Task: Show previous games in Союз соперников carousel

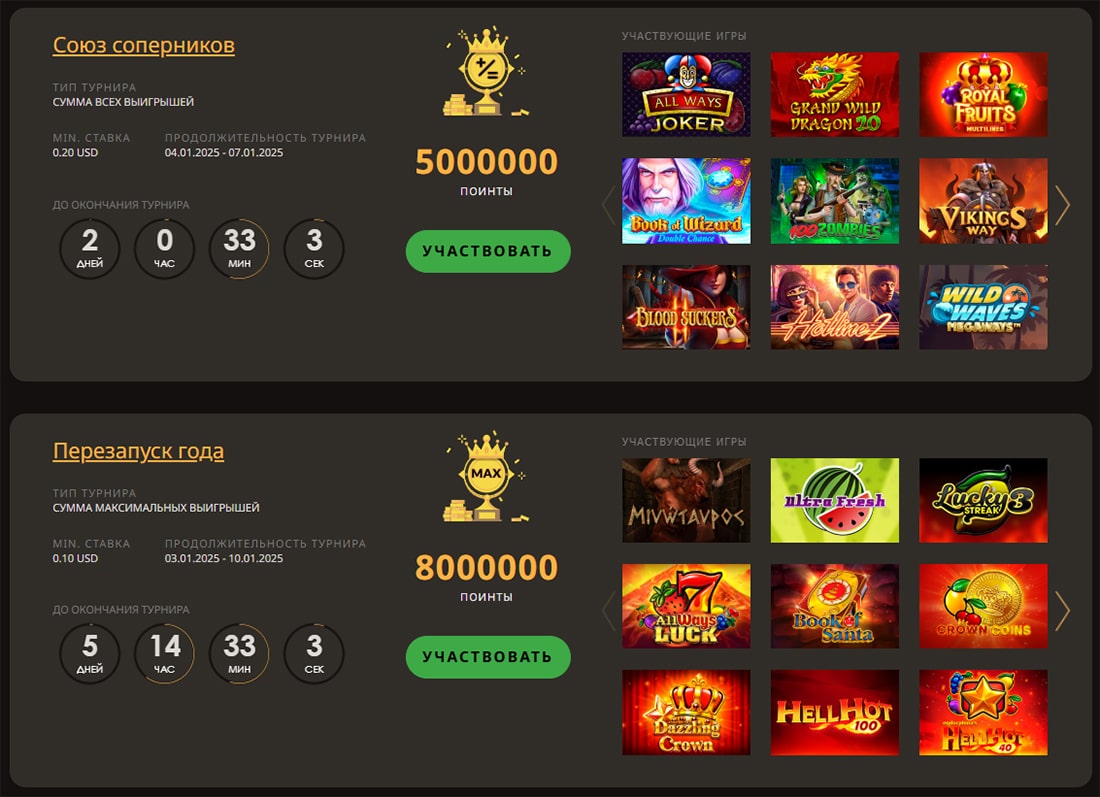Action: (608, 205)
